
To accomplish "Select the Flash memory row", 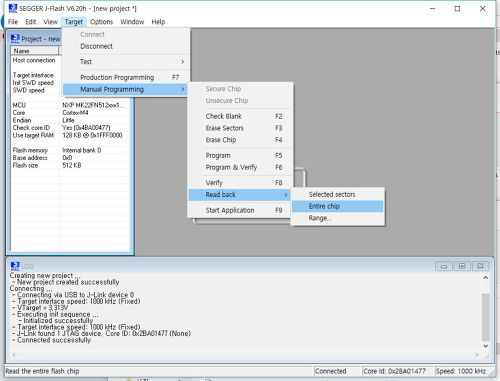I will 70,150.
